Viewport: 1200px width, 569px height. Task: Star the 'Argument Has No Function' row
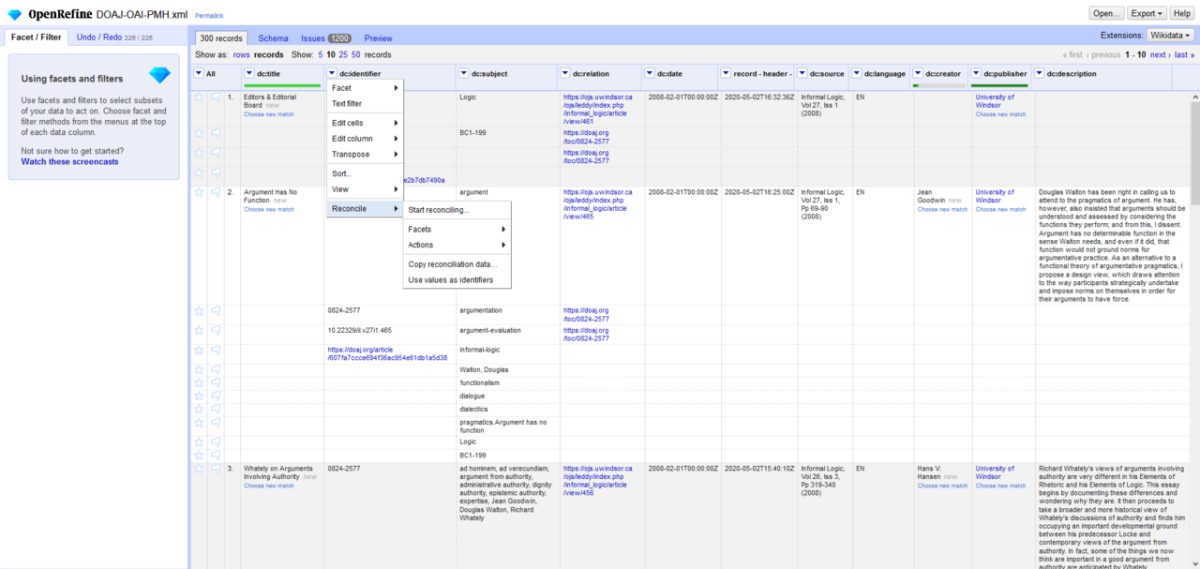[x=199, y=192]
